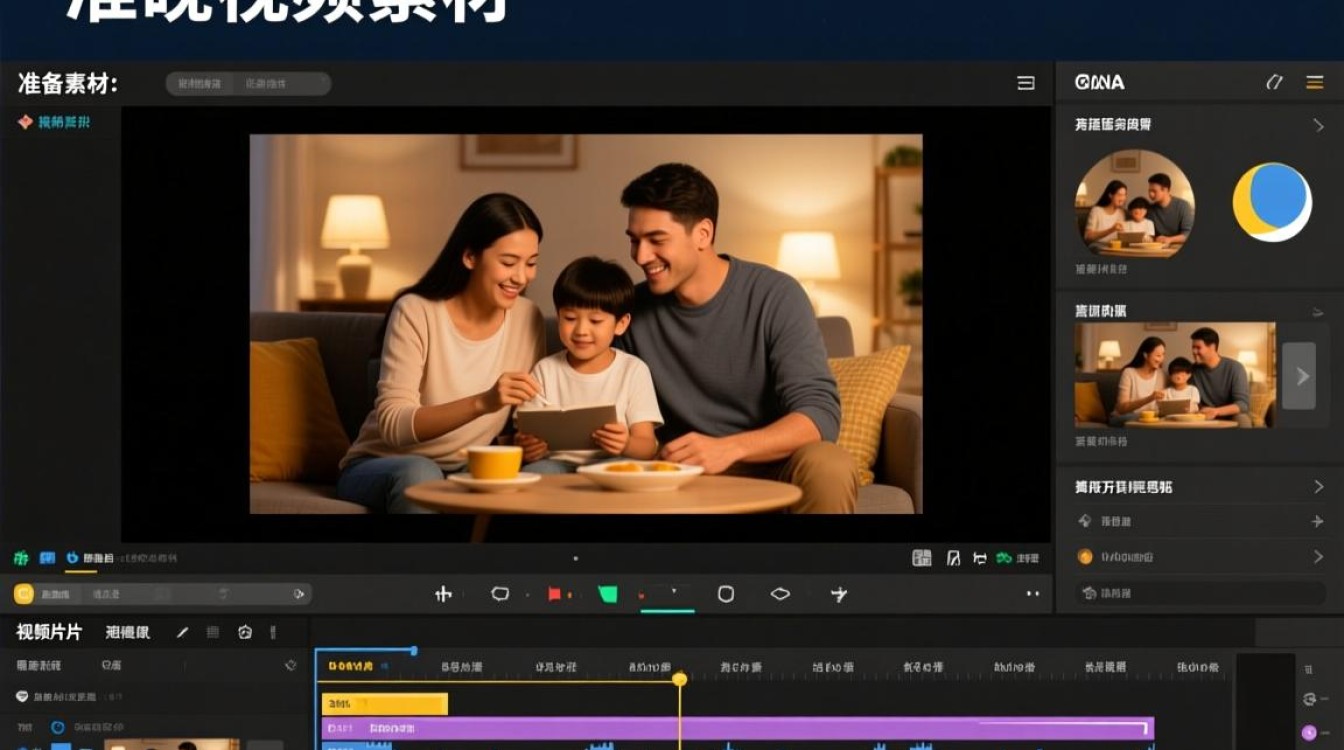
Task: Select the right segment of the pill toggle beside 准备素材
Action: [281, 84]
